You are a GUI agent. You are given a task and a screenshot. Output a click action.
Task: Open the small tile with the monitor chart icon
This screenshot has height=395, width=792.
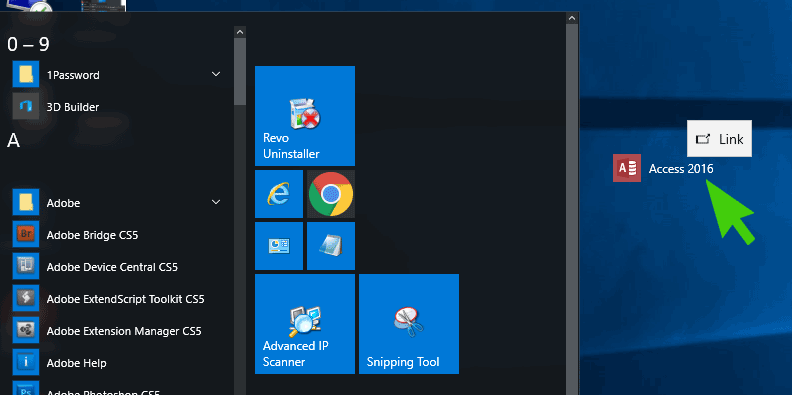tap(279, 246)
